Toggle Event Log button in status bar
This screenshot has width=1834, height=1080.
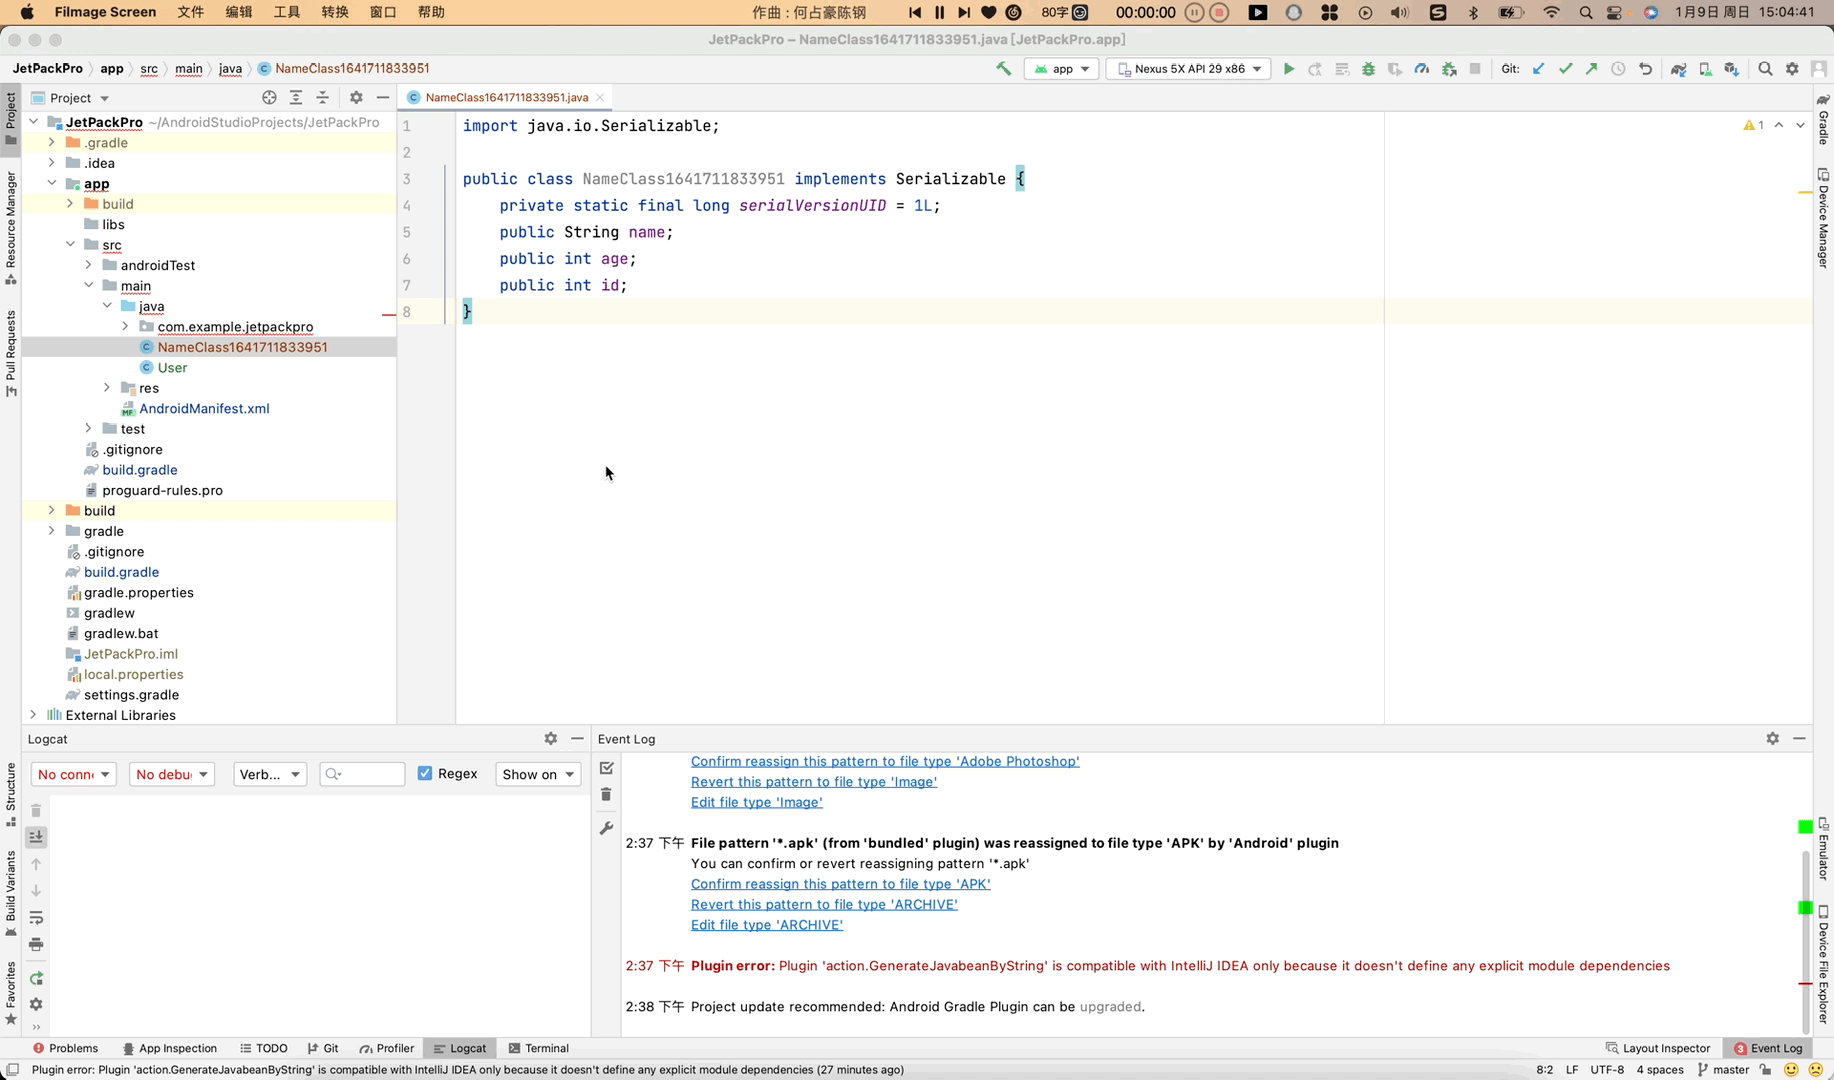coord(1768,1048)
